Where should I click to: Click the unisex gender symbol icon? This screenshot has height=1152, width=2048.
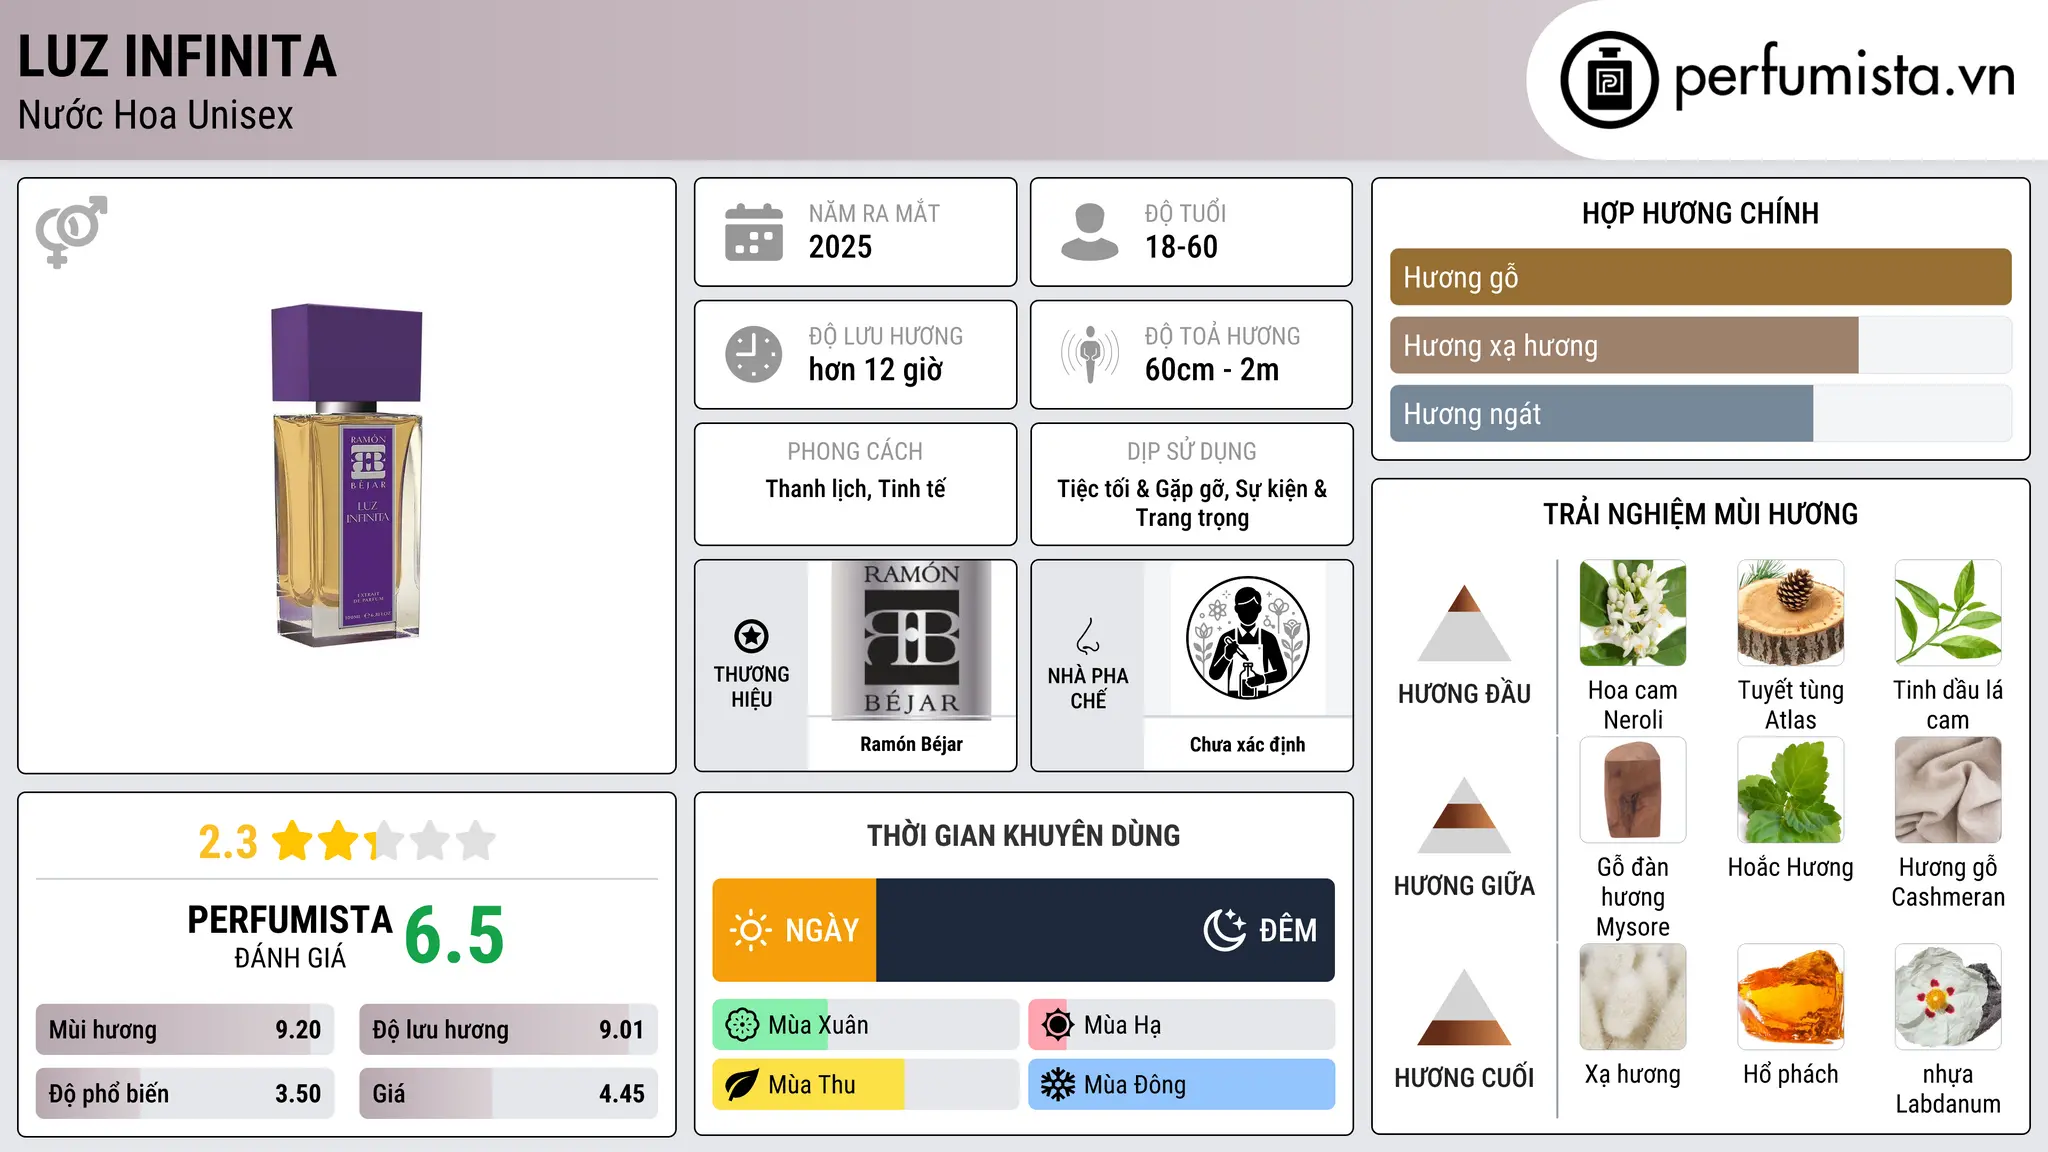tap(71, 231)
